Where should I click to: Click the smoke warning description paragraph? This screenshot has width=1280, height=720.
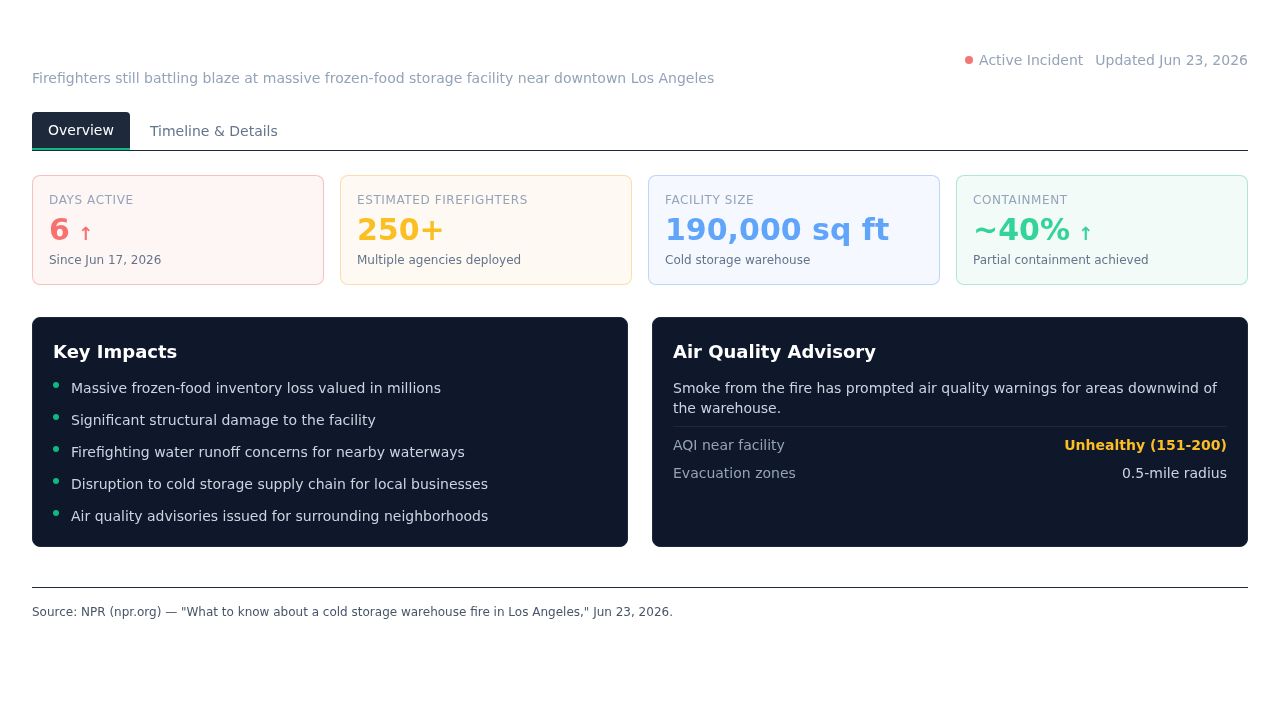[x=945, y=398]
